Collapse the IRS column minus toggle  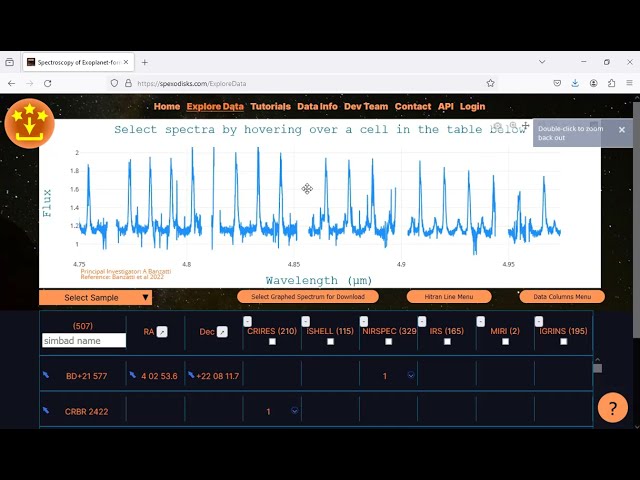[422, 321]
